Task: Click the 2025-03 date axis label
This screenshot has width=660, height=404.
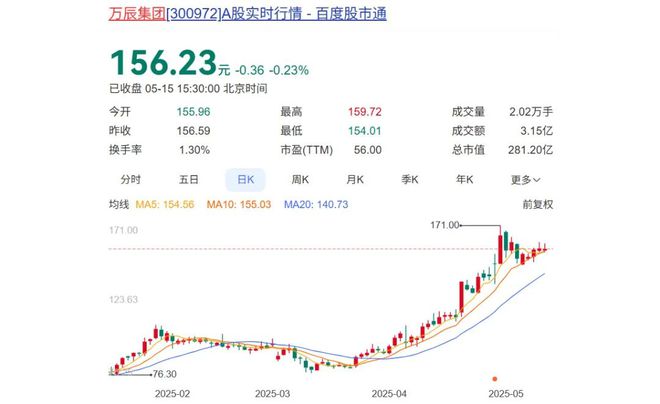Action: (272, 394)
